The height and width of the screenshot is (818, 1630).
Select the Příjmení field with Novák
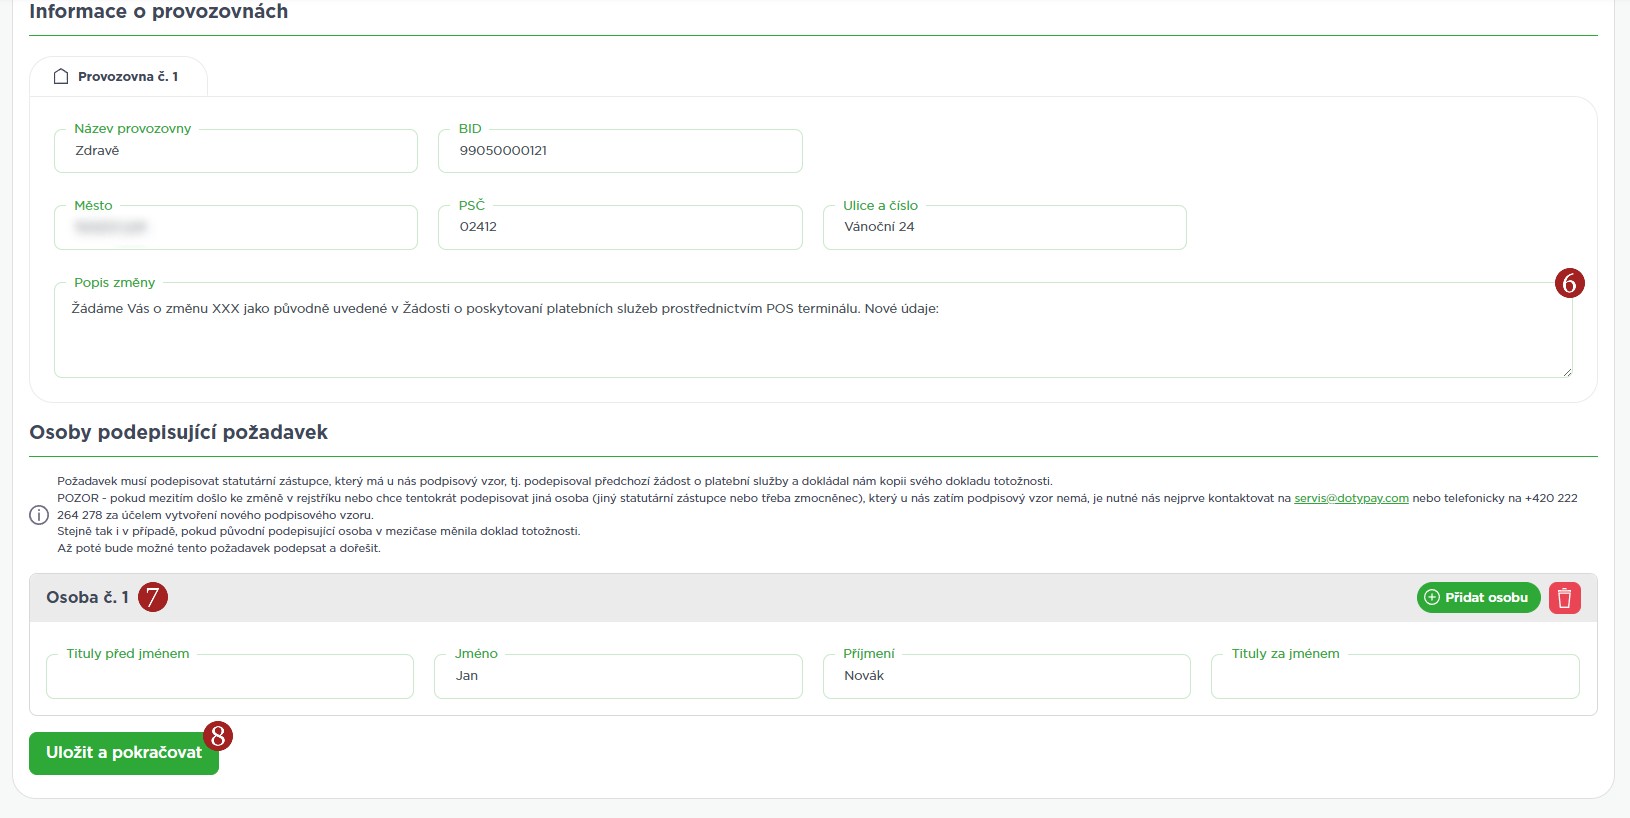click(1006, 677)
